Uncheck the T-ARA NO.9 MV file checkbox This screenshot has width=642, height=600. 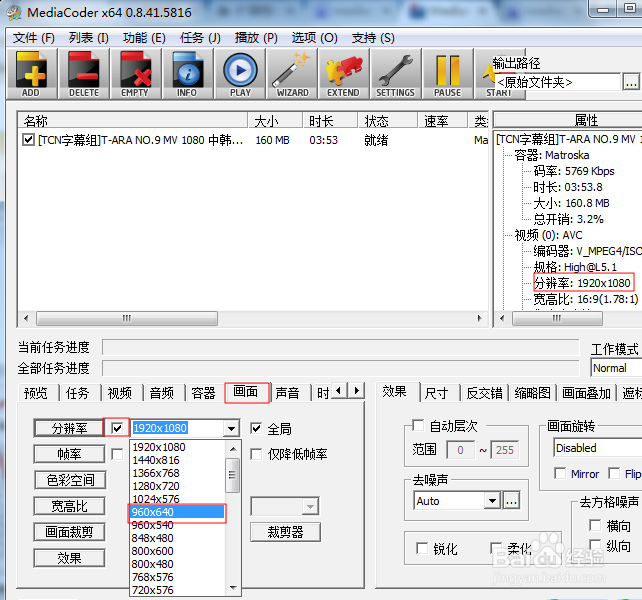[x=28, y=141]
